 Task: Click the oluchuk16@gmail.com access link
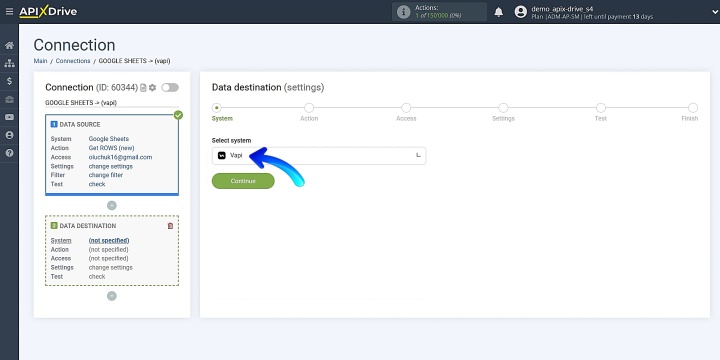pos(120,157)
